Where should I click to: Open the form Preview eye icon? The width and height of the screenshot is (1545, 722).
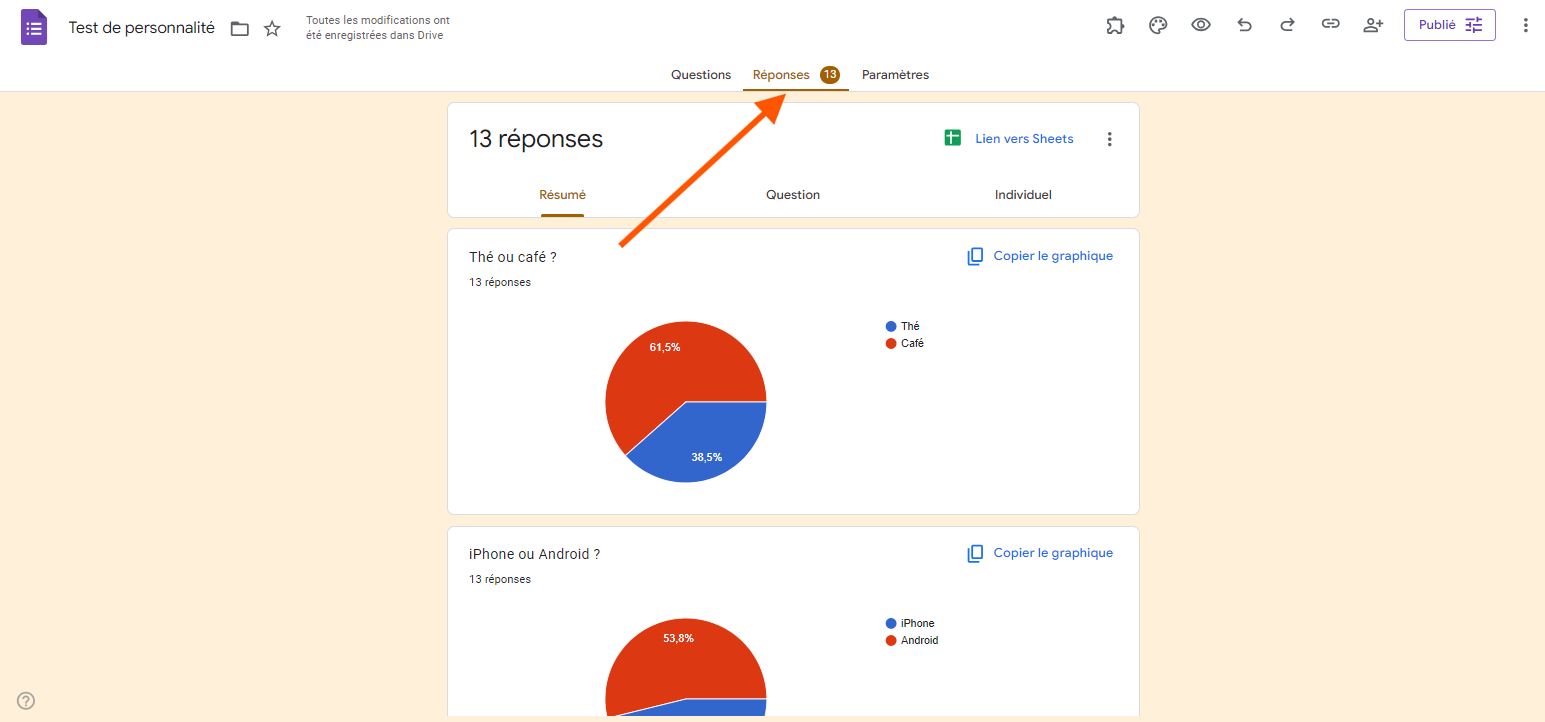pos(1201,24)
